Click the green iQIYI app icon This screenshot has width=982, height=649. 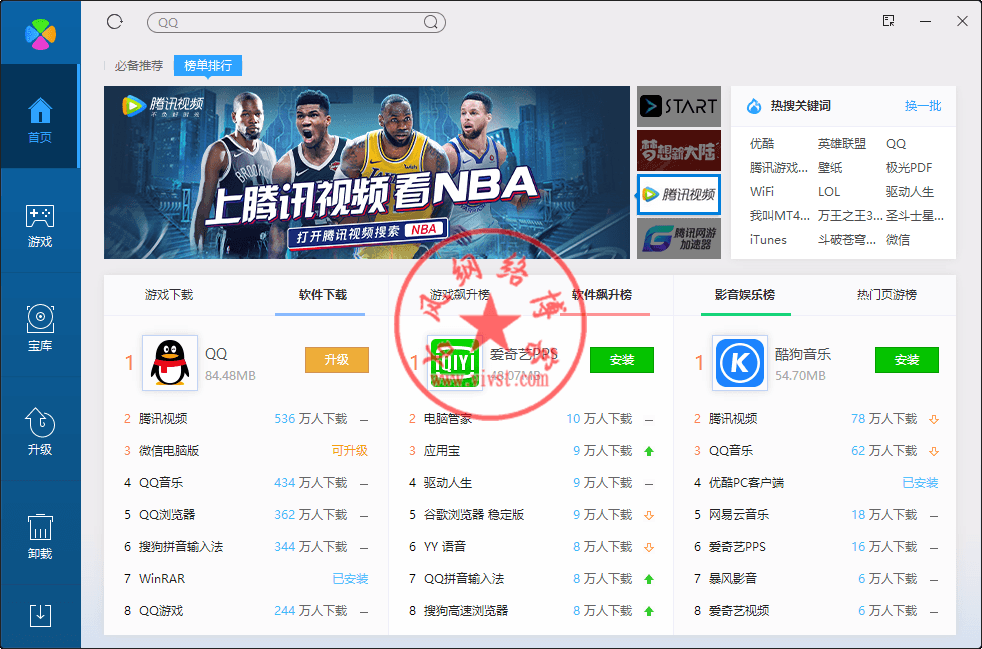click(x=455, y=363)
